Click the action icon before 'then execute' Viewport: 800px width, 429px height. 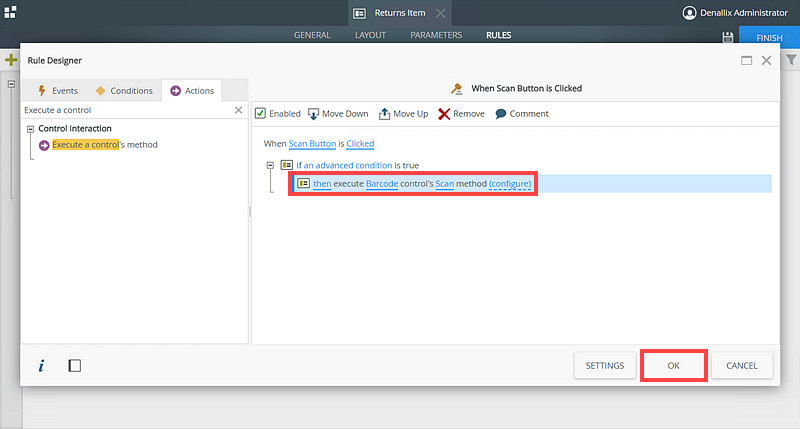[x=304, y=183]
